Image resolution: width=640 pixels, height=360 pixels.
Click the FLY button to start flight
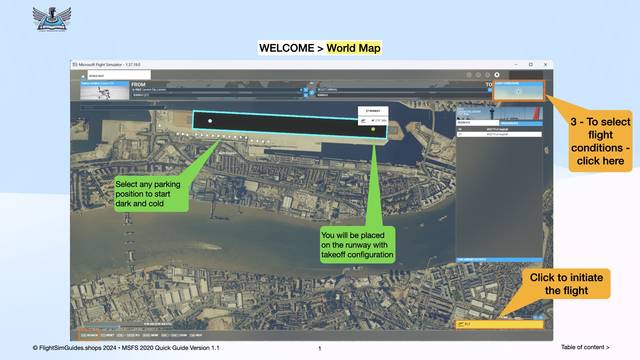(499, 324)
